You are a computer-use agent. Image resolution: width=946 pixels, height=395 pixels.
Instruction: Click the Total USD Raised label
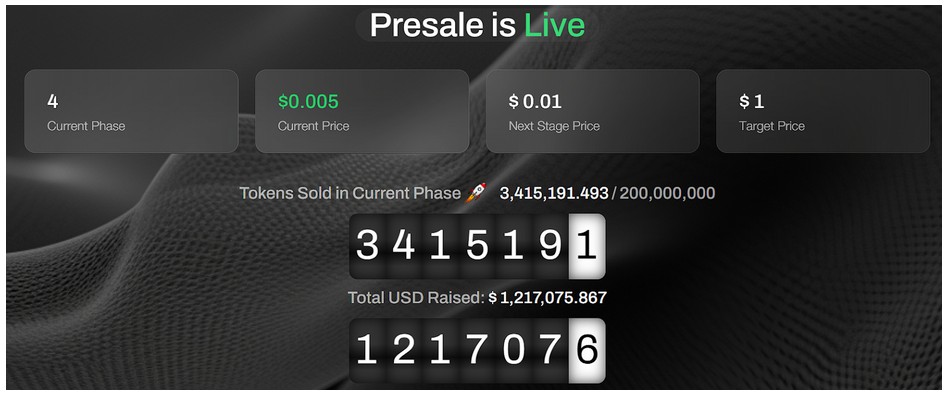tap(416, 297)
